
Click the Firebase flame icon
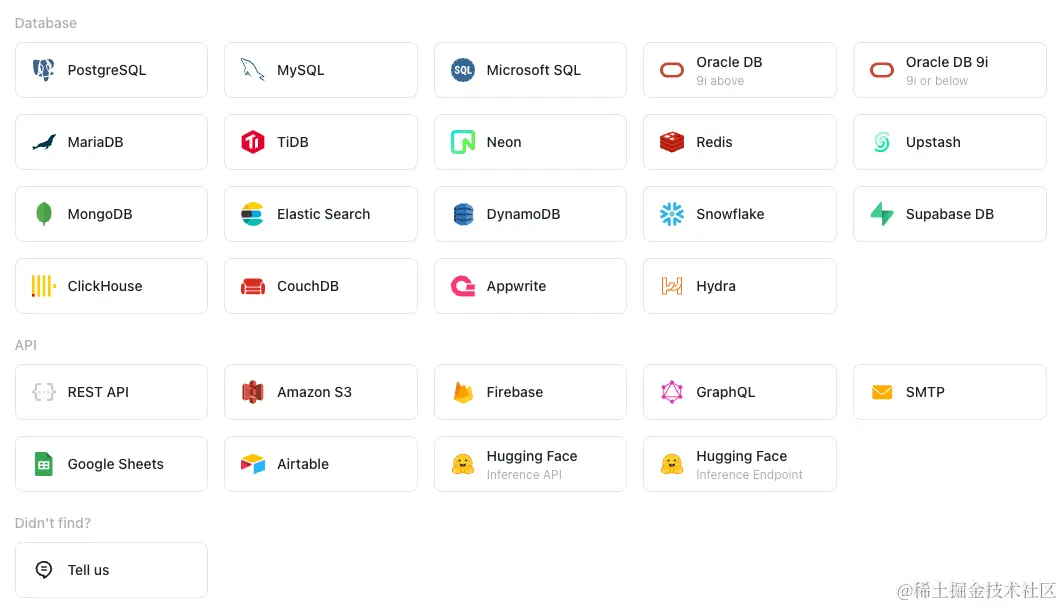pyautogui.click(x=463, y=392)
